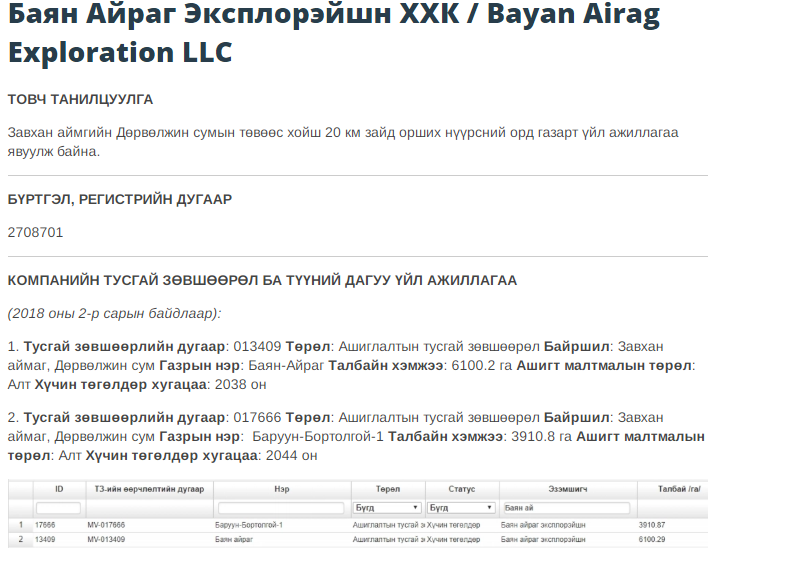Sort by the ID column header

58,489
